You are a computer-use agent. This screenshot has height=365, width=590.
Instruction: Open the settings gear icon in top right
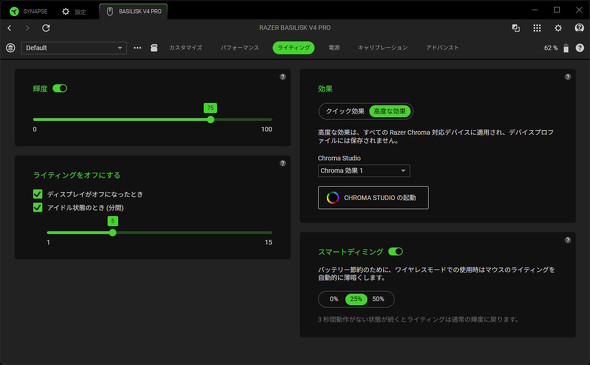click(558, 28)
